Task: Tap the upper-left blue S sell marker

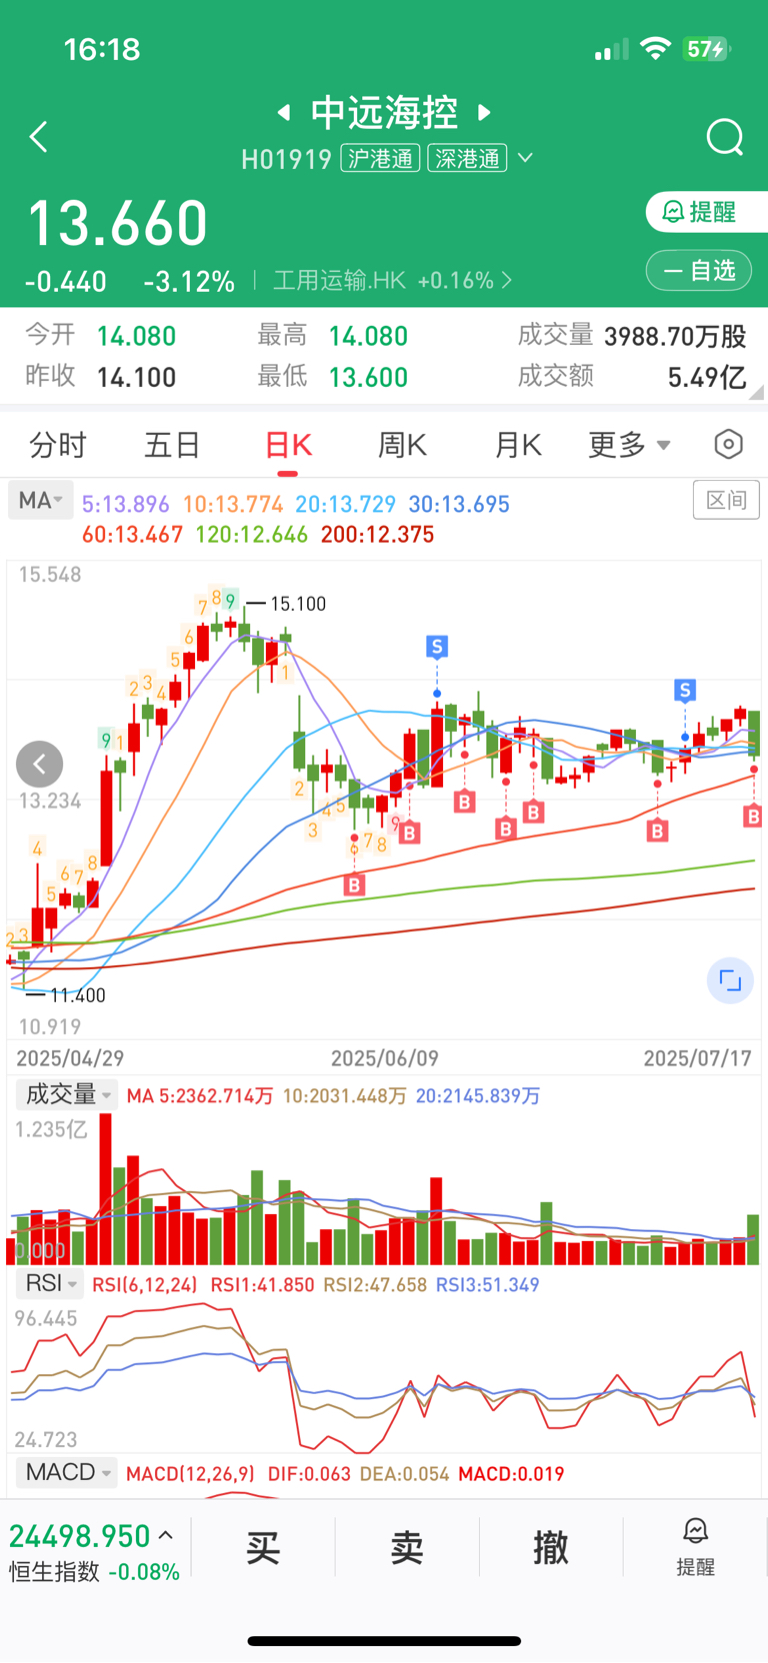Action: pos(437,647)
